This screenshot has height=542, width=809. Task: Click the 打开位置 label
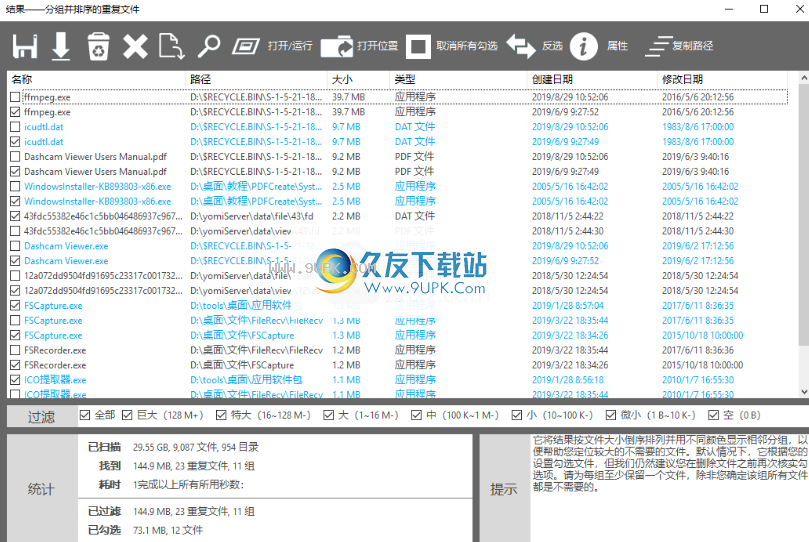pos(377,46)
